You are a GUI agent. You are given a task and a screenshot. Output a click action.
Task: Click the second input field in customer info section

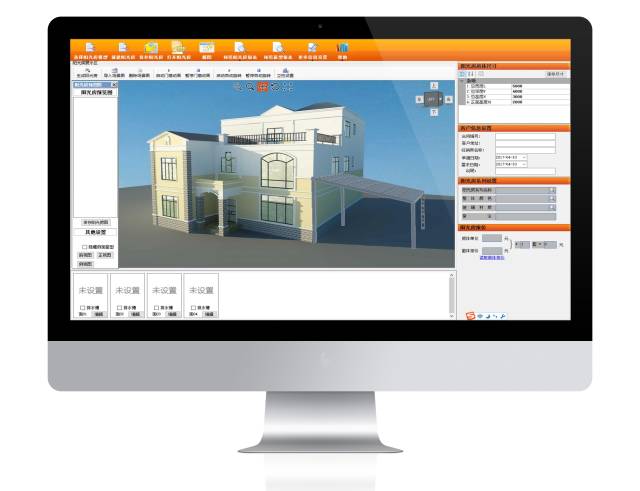[x=525, y=144]
